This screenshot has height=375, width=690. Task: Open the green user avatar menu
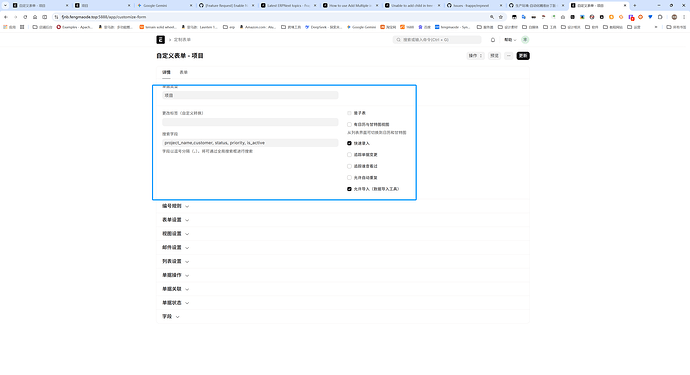tap(525, 40)
